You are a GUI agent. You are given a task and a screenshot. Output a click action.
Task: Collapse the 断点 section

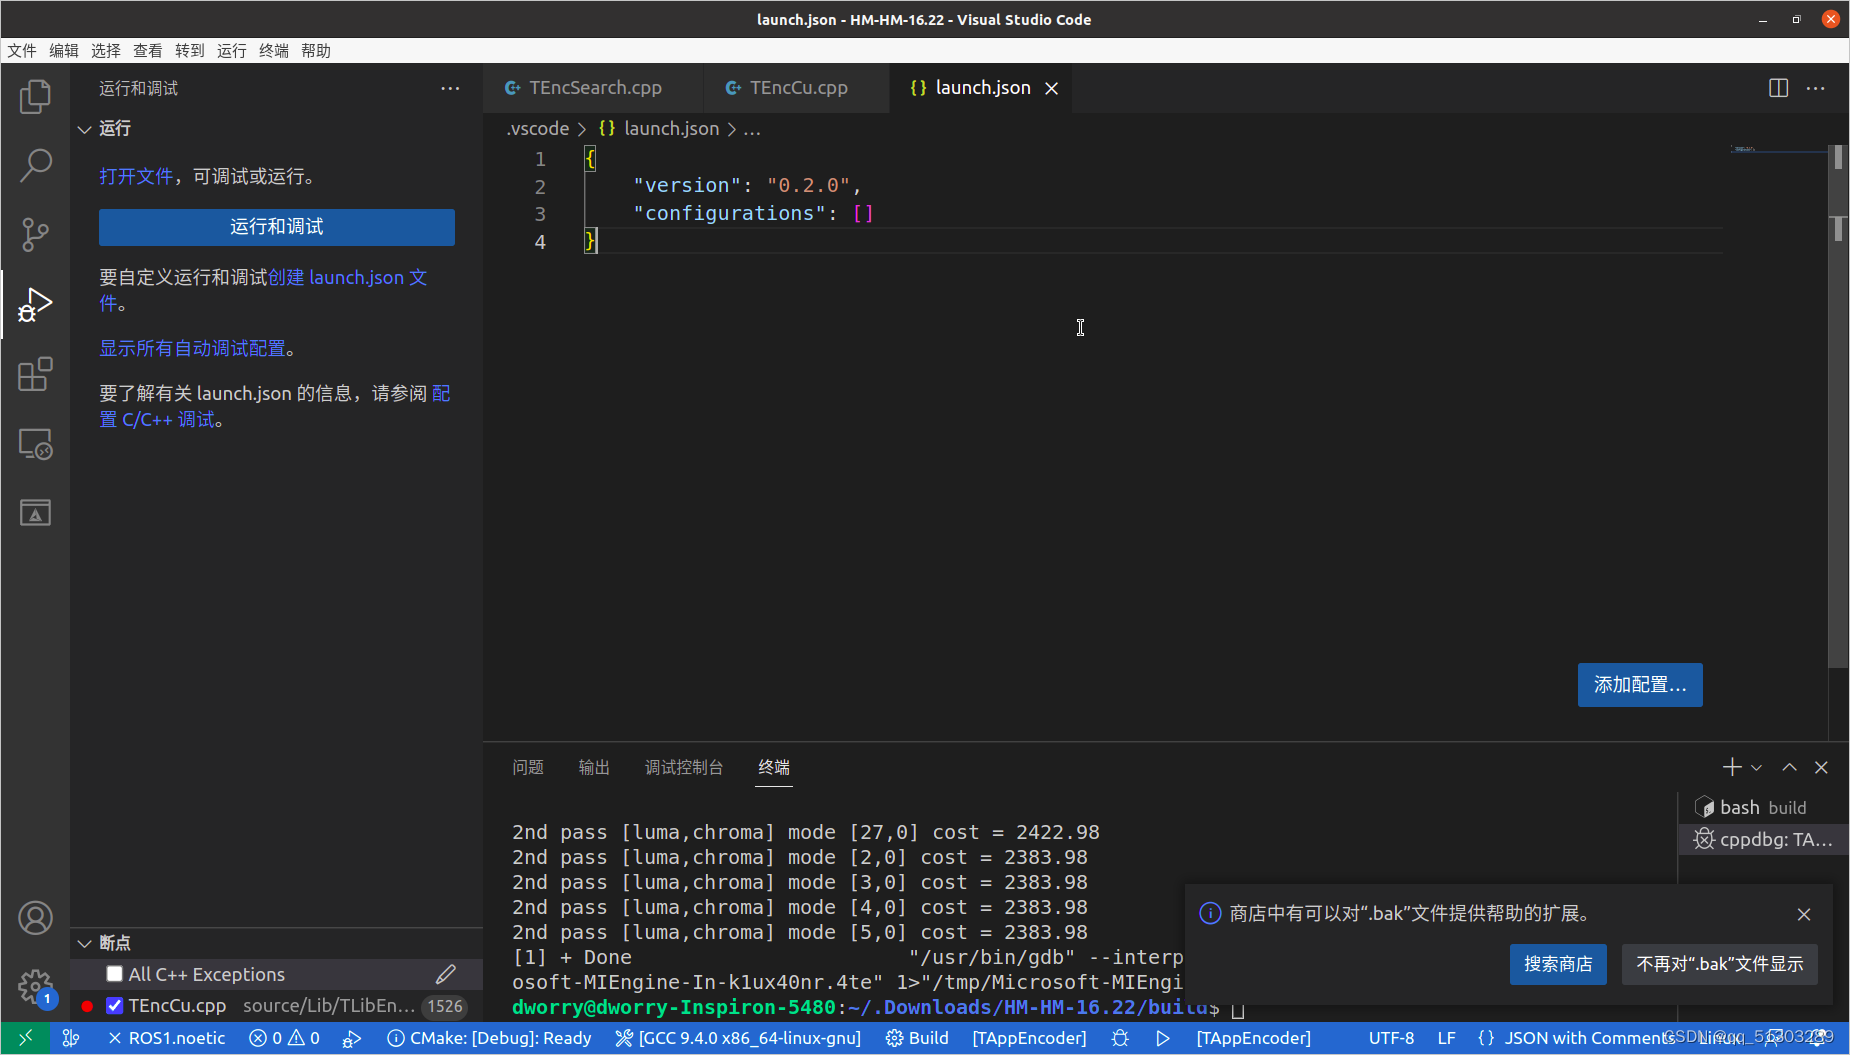click(x=85, y=943)
